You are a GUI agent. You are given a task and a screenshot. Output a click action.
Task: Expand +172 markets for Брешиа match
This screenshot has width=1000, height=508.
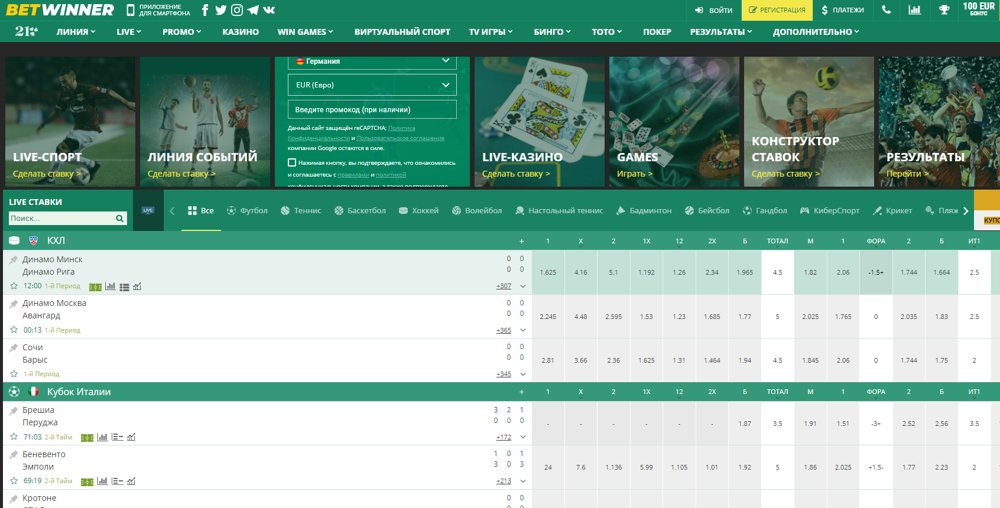click(504, 437)
